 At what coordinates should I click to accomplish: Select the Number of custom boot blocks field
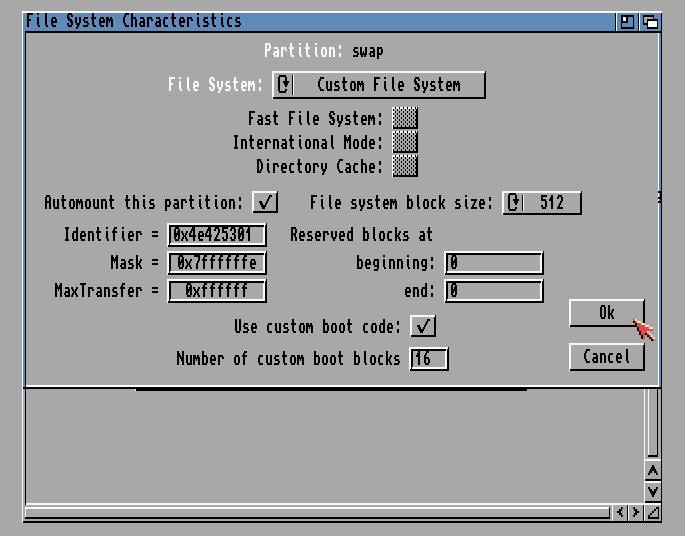point(428,358)
